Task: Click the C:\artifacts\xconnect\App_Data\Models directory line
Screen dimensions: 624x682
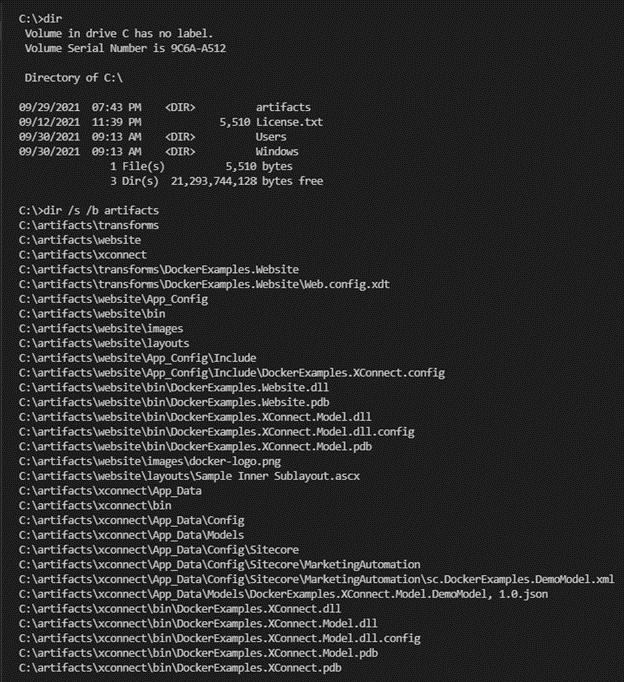Action: coord(131,535)
